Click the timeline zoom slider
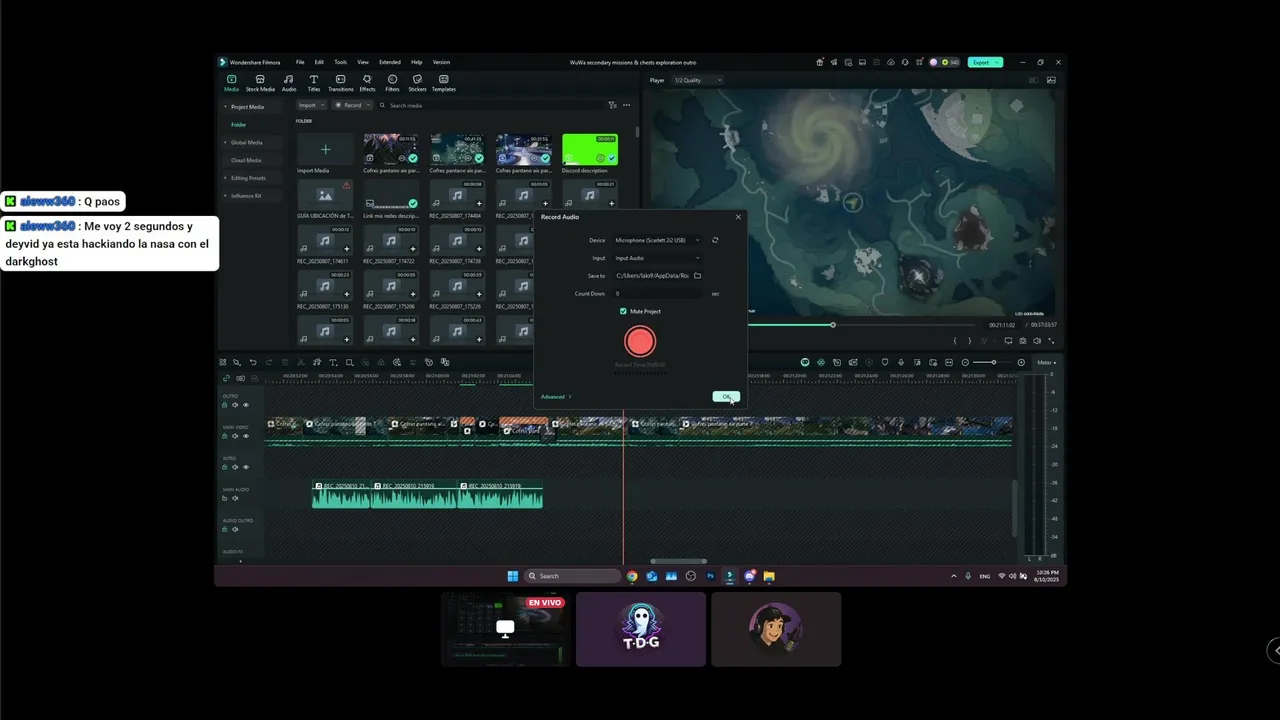 (x=993, y=362)
